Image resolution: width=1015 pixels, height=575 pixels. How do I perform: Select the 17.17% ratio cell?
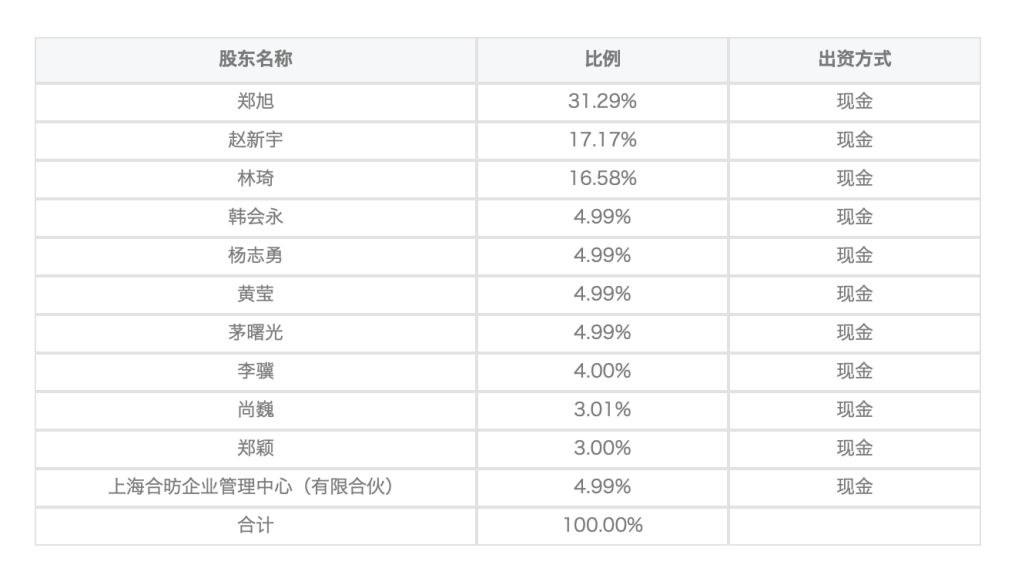pos(602,140)
